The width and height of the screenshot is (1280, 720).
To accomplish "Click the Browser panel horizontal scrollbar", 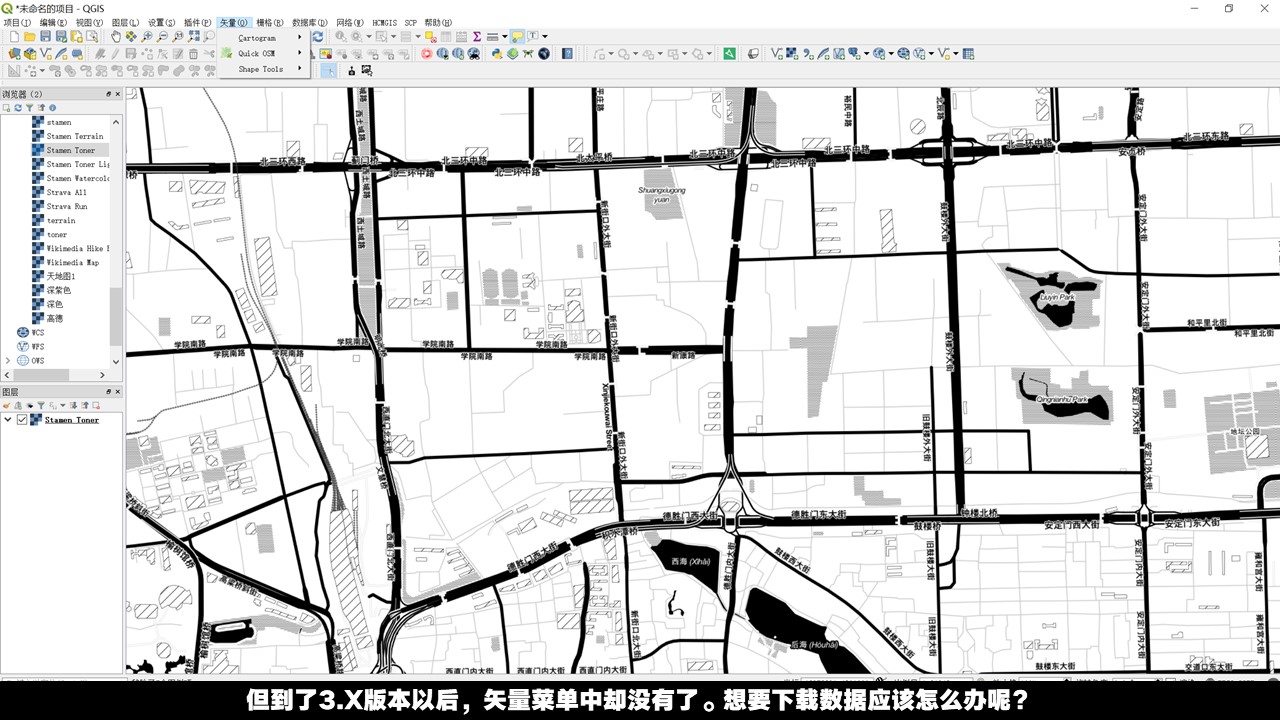I will pyautogui.click(x=40, y=374).
